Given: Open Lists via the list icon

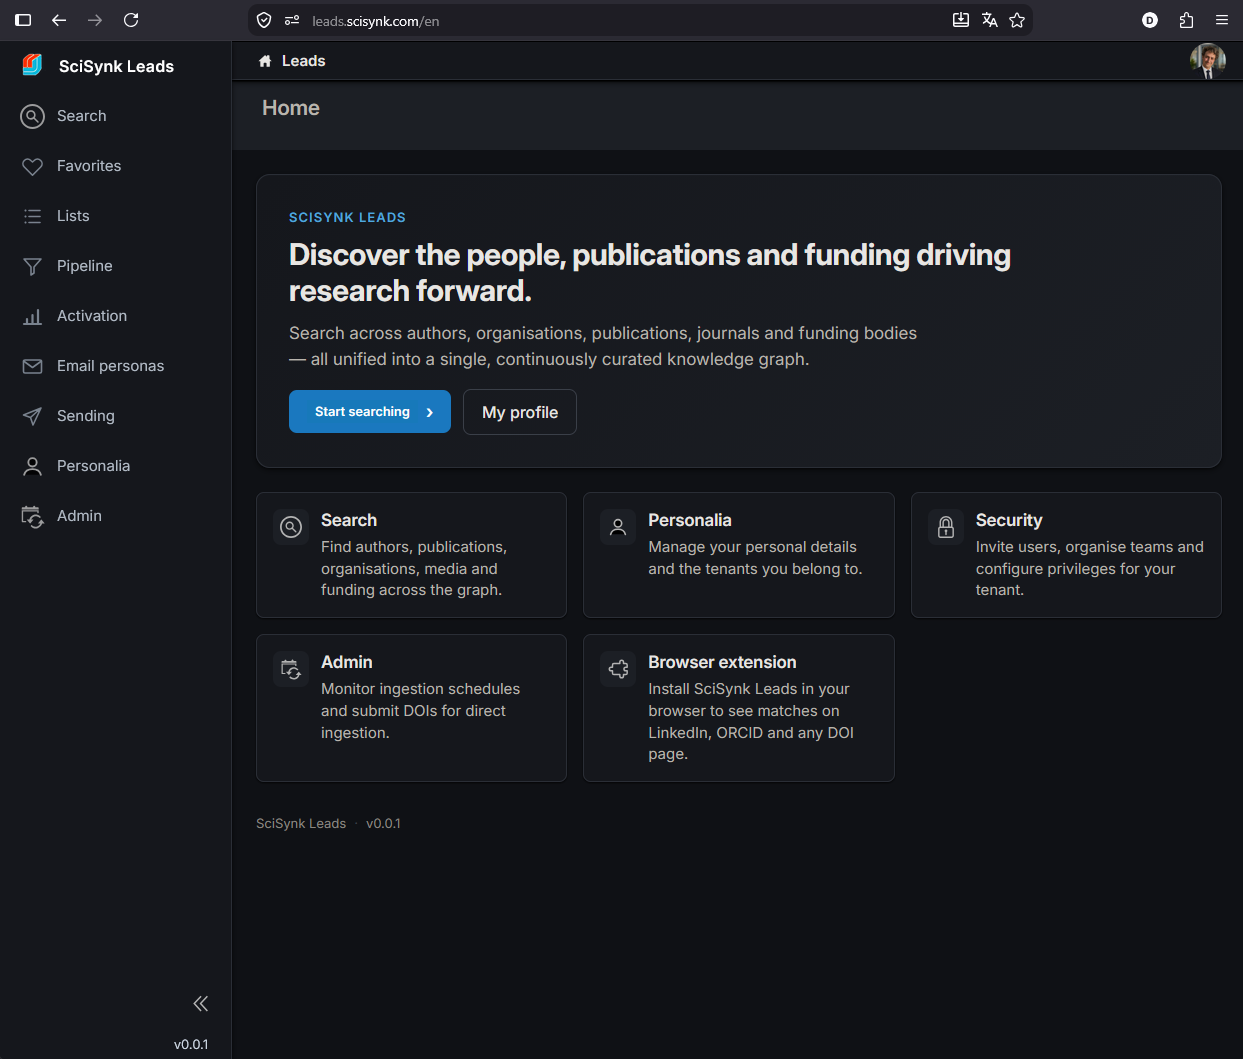Looking at the screenshot, I should (x=33, y=216).
